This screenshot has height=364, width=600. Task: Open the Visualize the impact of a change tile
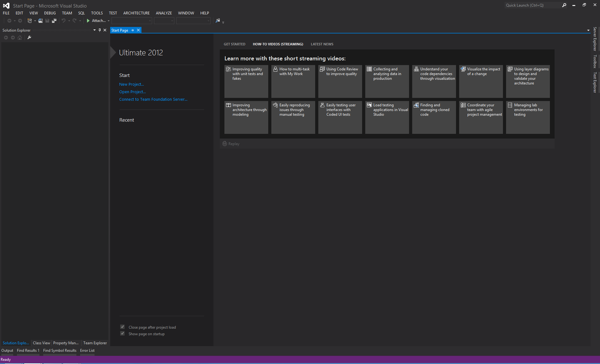(x=481, y=82)
